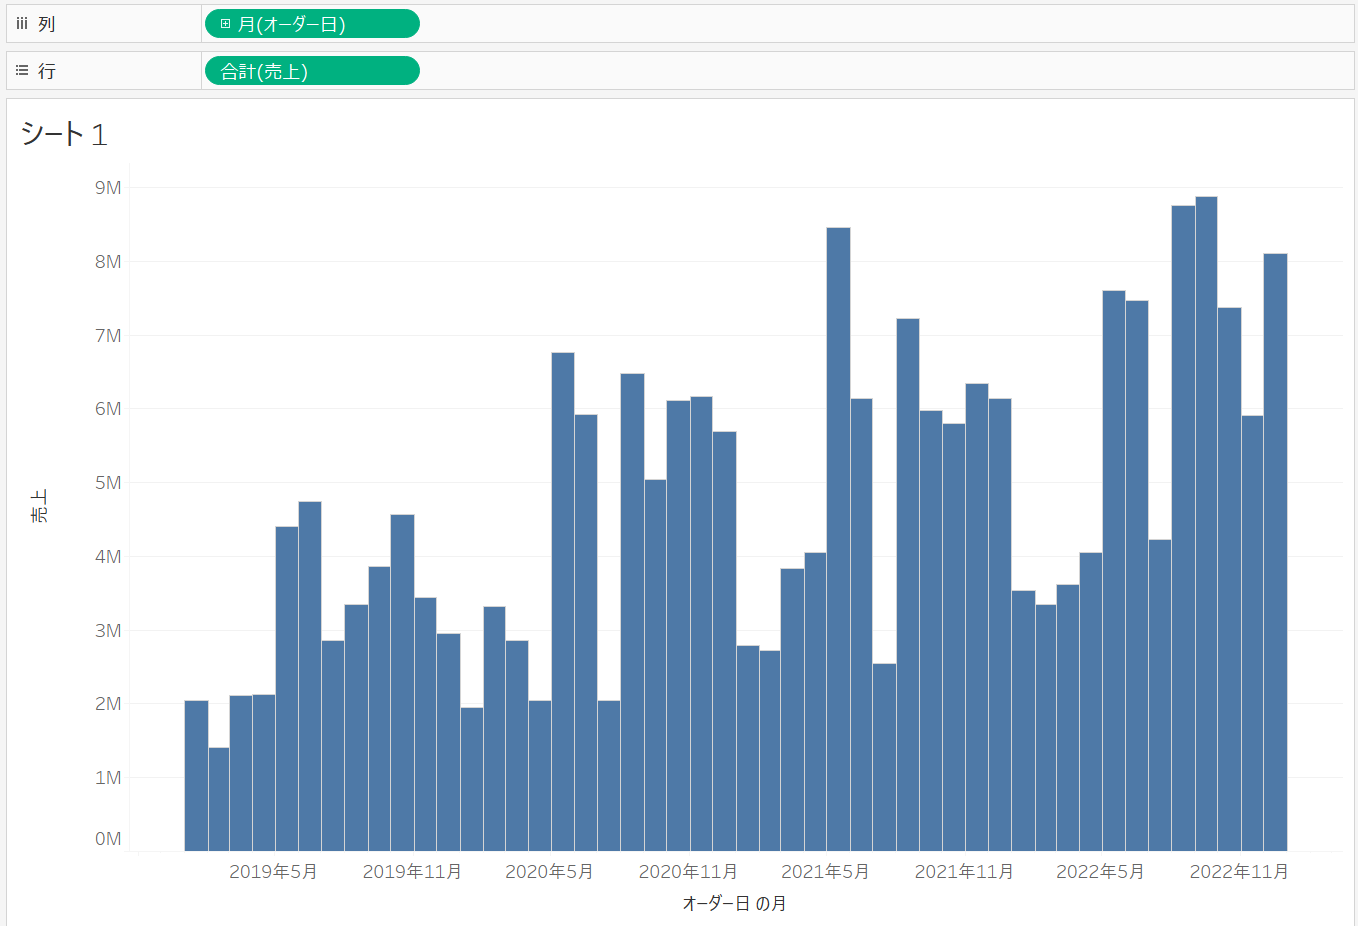Click the 売上 vertical axis label

[39, 506]
